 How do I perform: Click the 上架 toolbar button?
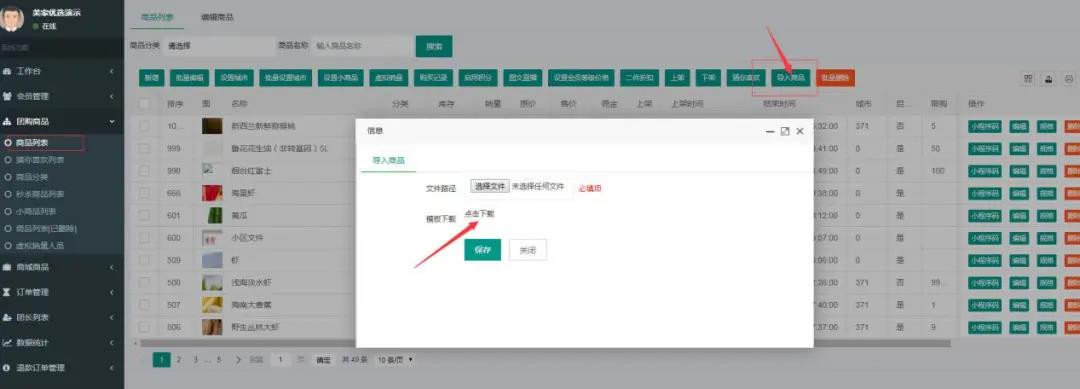tap(678, 78)
